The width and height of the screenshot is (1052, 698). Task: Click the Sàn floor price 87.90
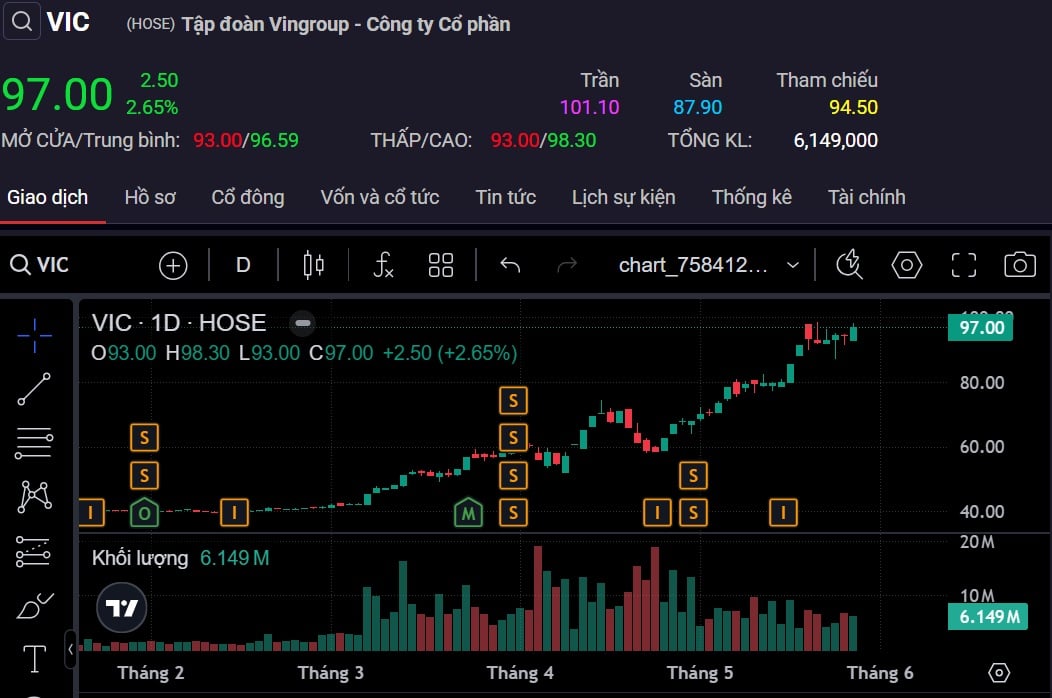click(x=698, y=107)
